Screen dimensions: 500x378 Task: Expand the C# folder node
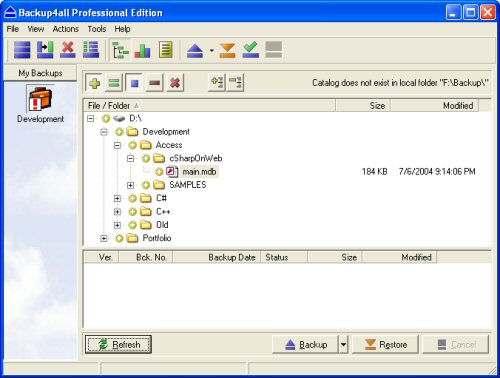tap(117, 199)
